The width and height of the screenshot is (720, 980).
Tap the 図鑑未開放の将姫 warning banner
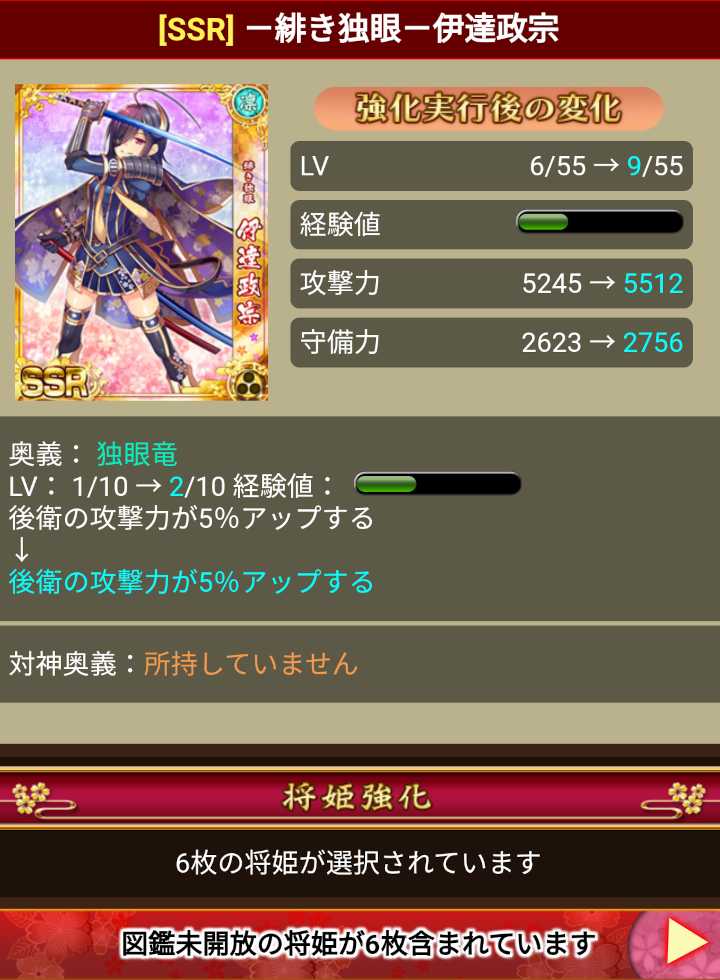coord(359,943)
